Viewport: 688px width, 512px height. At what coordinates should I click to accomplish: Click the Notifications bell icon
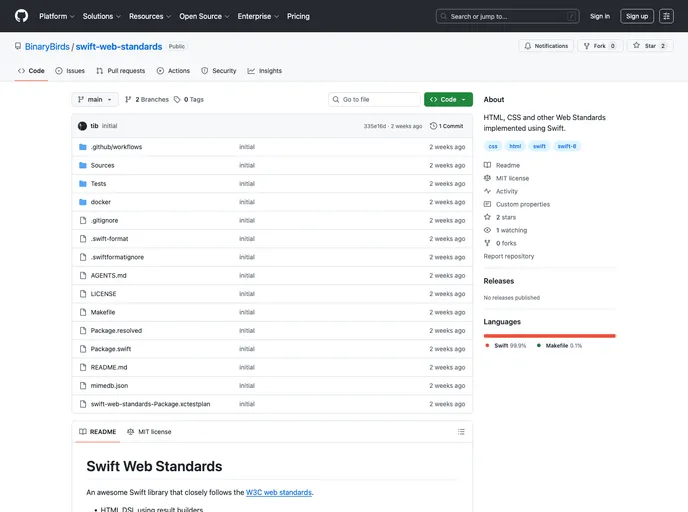(x=527, y=46)
